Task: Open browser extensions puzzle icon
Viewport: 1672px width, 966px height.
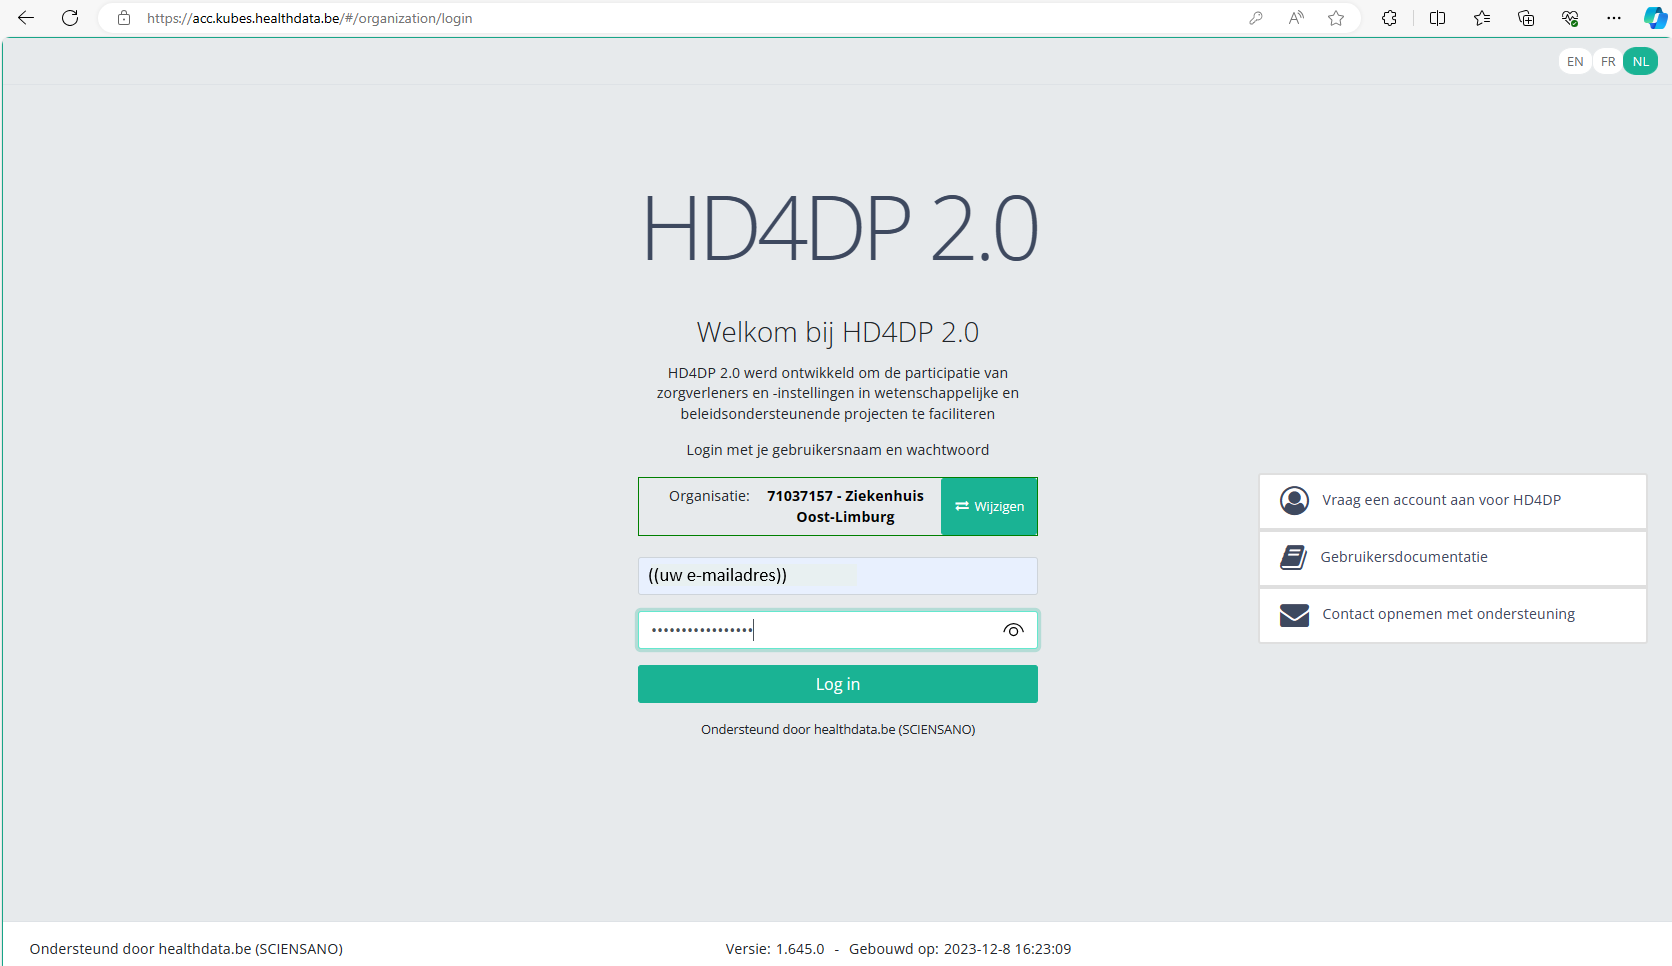Action: tap(1389, 18)
